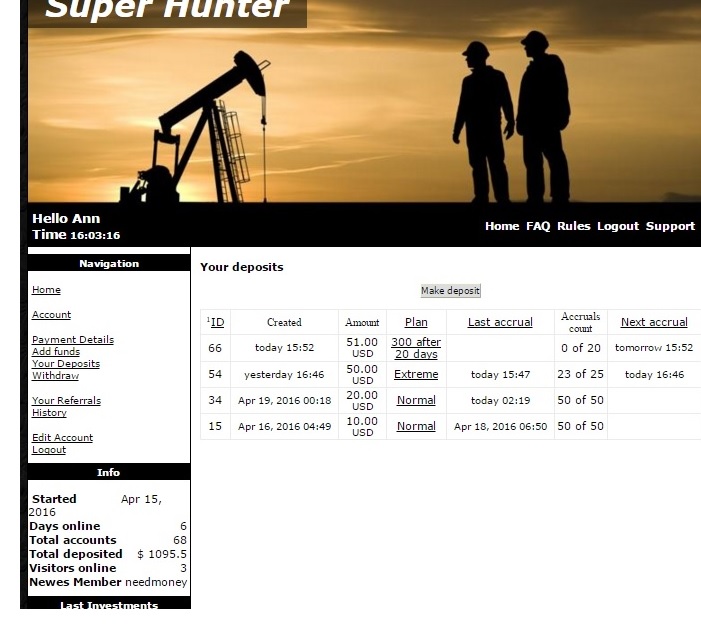Open Your Referrals sidebar link
Screen dimensions: 701x627
point(66,401)
